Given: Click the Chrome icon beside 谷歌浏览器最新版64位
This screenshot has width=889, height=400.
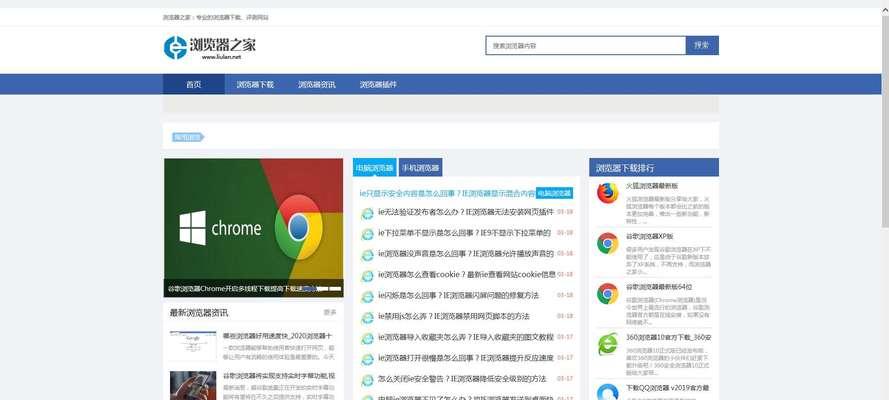Looking at the screenshot, I should click(607, 293).
